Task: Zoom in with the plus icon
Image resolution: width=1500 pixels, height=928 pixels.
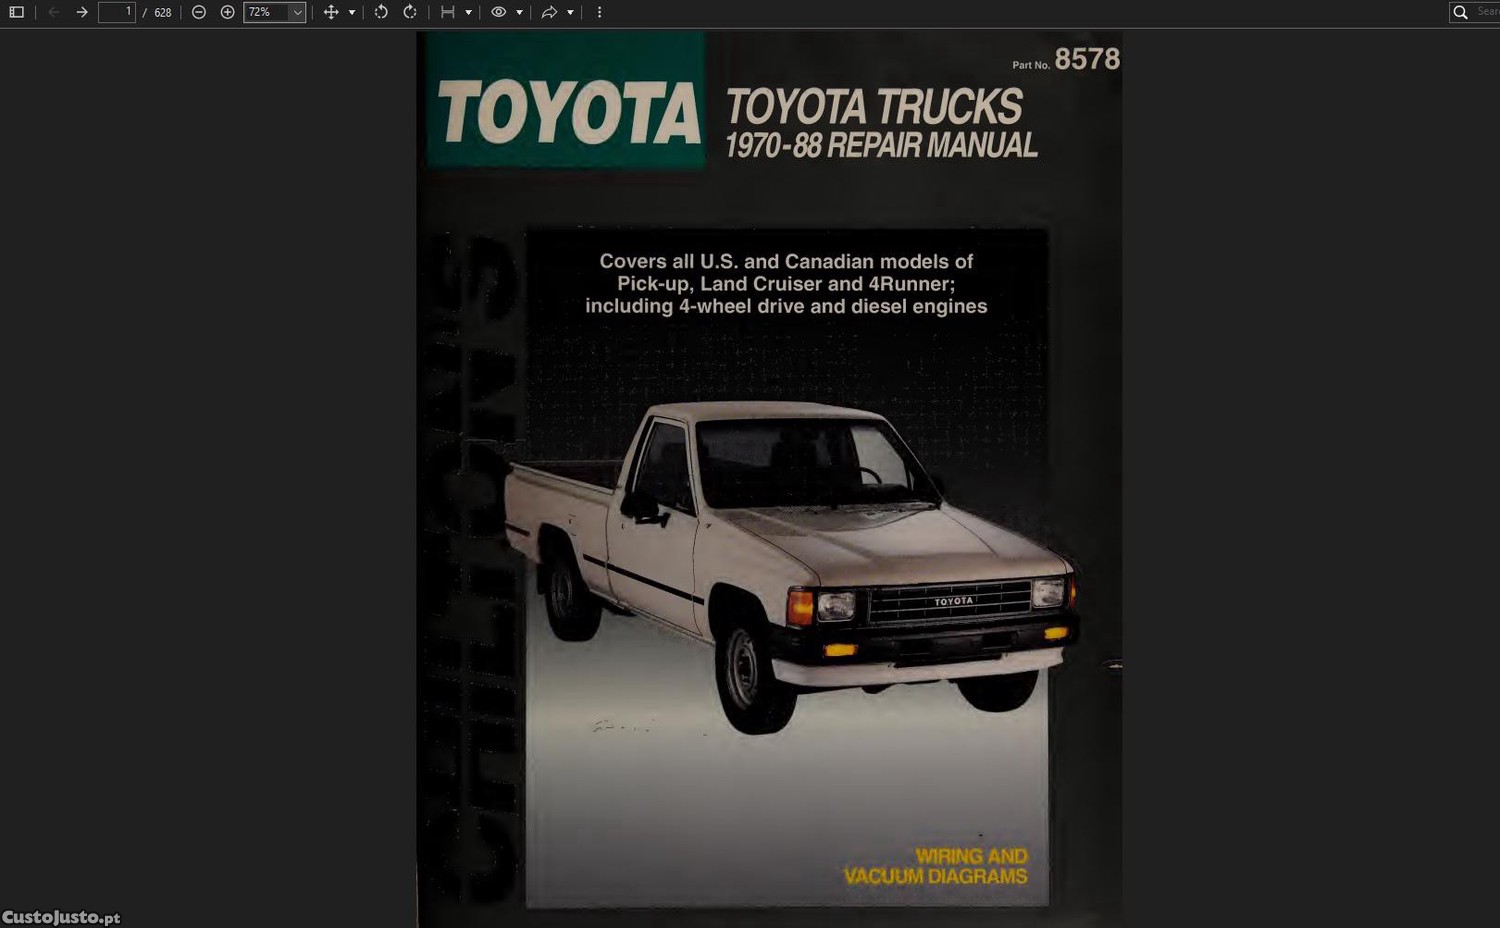Action: pos(227,12)
